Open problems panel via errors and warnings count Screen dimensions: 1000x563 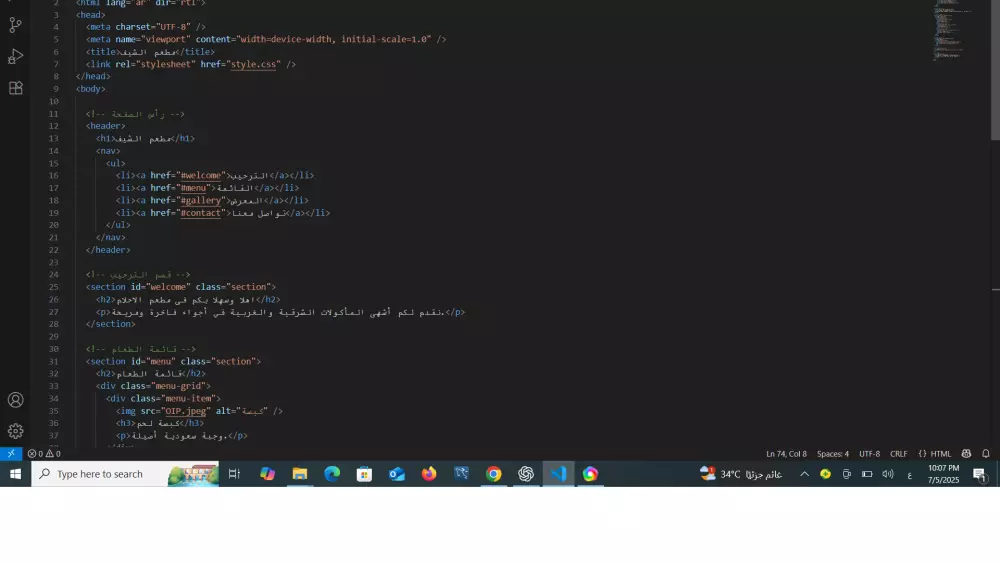(44, 453)
